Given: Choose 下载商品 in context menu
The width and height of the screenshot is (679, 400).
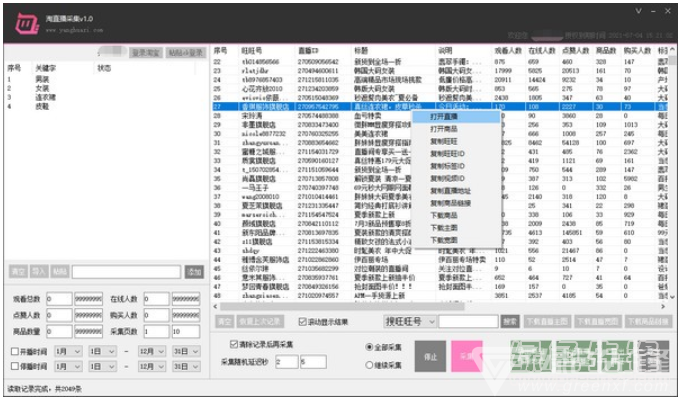Looking at the screenshot, I should tap(456, 215).
